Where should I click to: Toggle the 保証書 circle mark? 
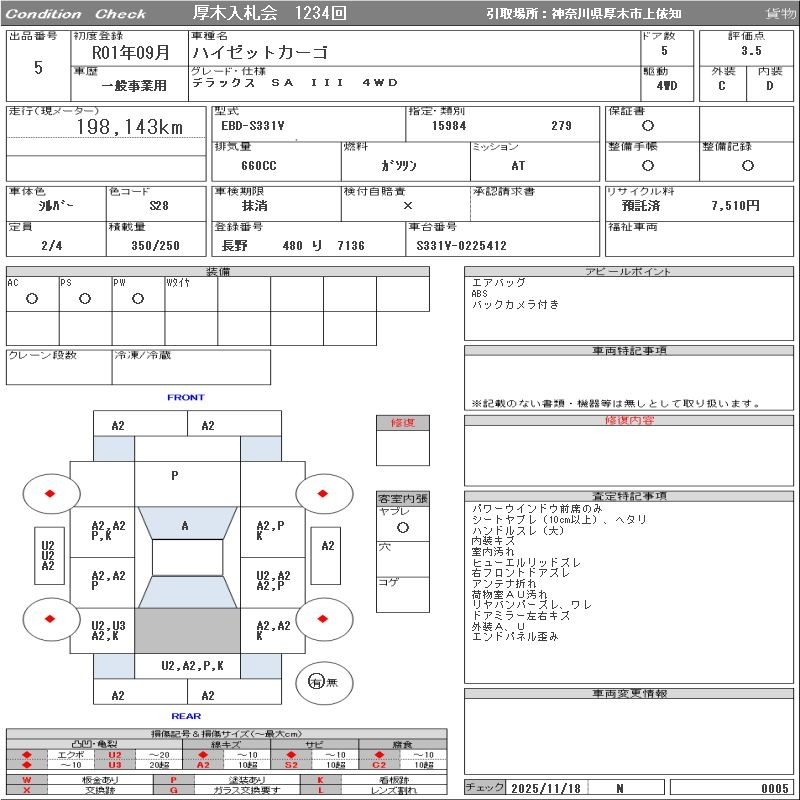point(648,126)
